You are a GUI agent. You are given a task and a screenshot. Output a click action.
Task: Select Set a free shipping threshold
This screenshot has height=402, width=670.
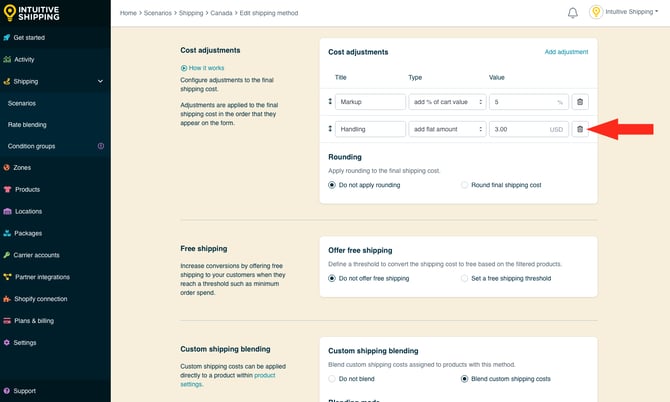[464, 279]
